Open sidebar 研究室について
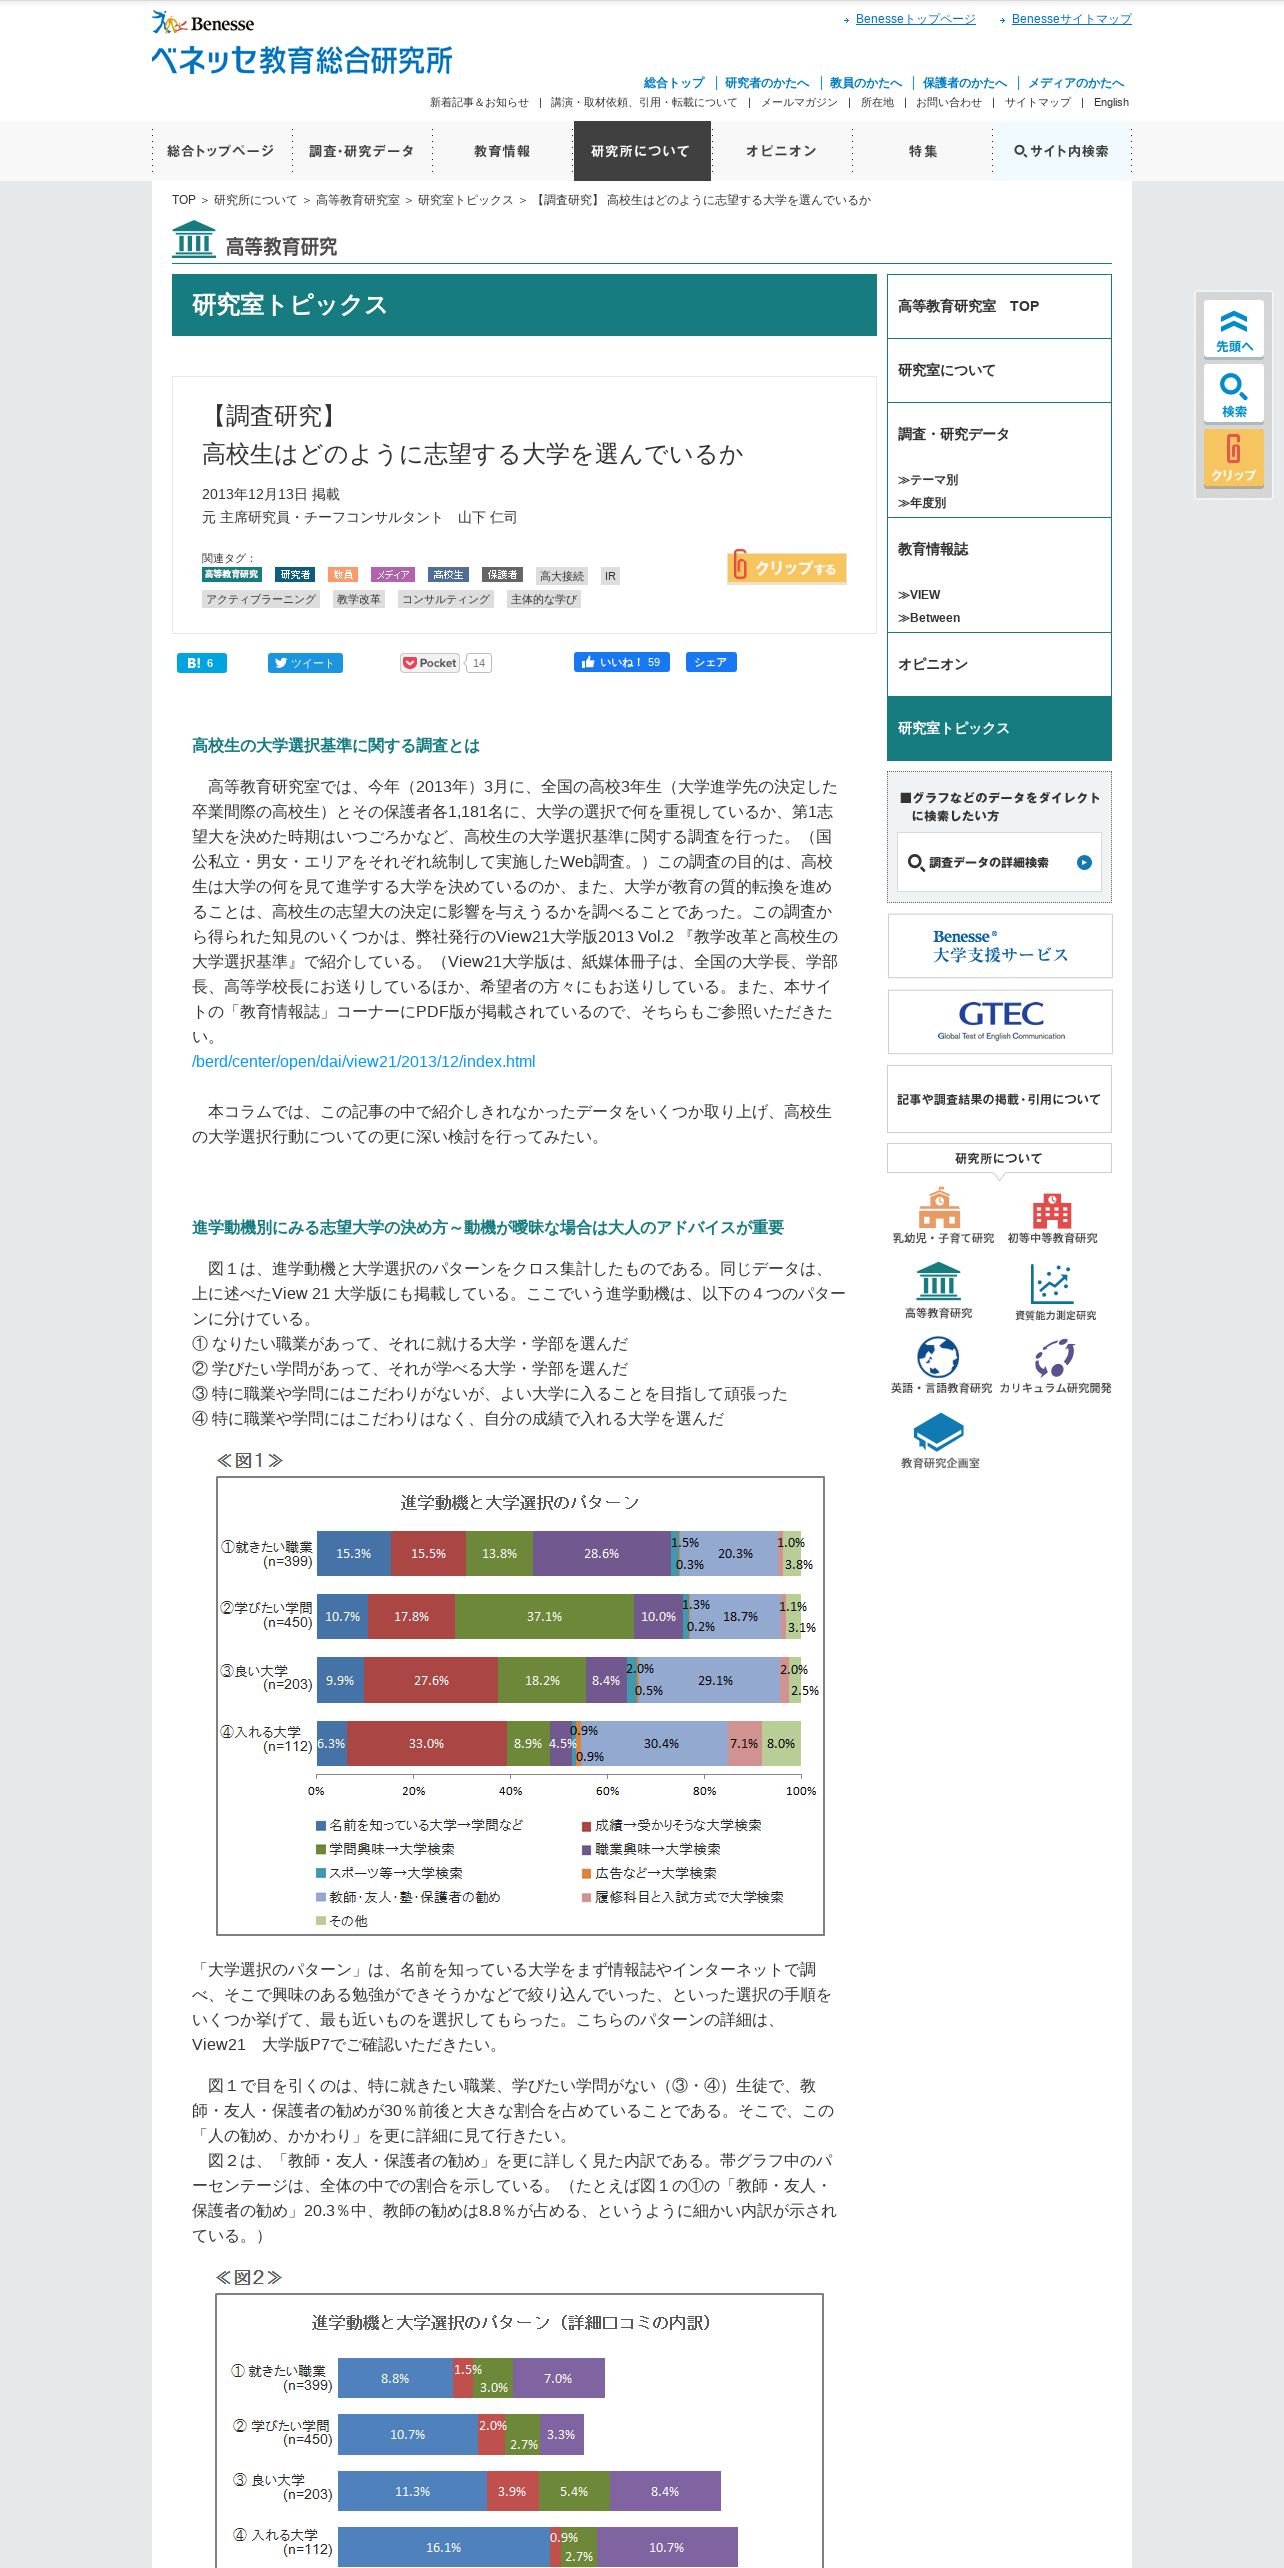Viewport: 1284px width, 2568px height. (x=999, y=370)
